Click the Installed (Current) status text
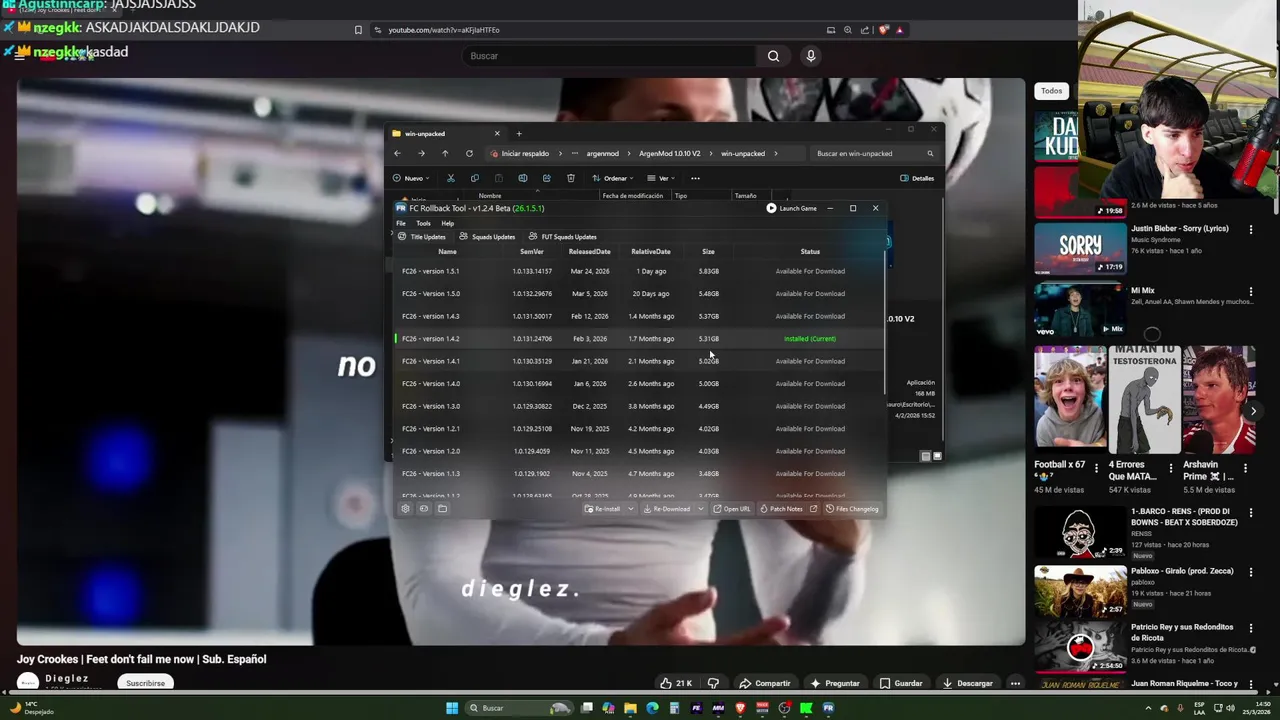1280x720 pixels. (x=810, y=339)
